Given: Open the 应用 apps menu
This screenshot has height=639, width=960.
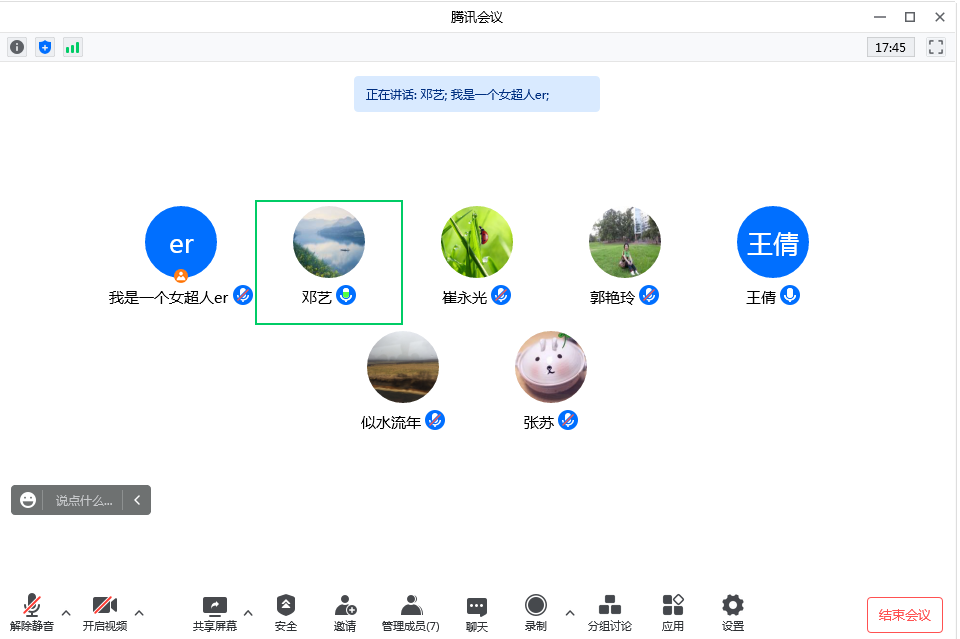Looking at the screenshot, I should tap(673, 613).
